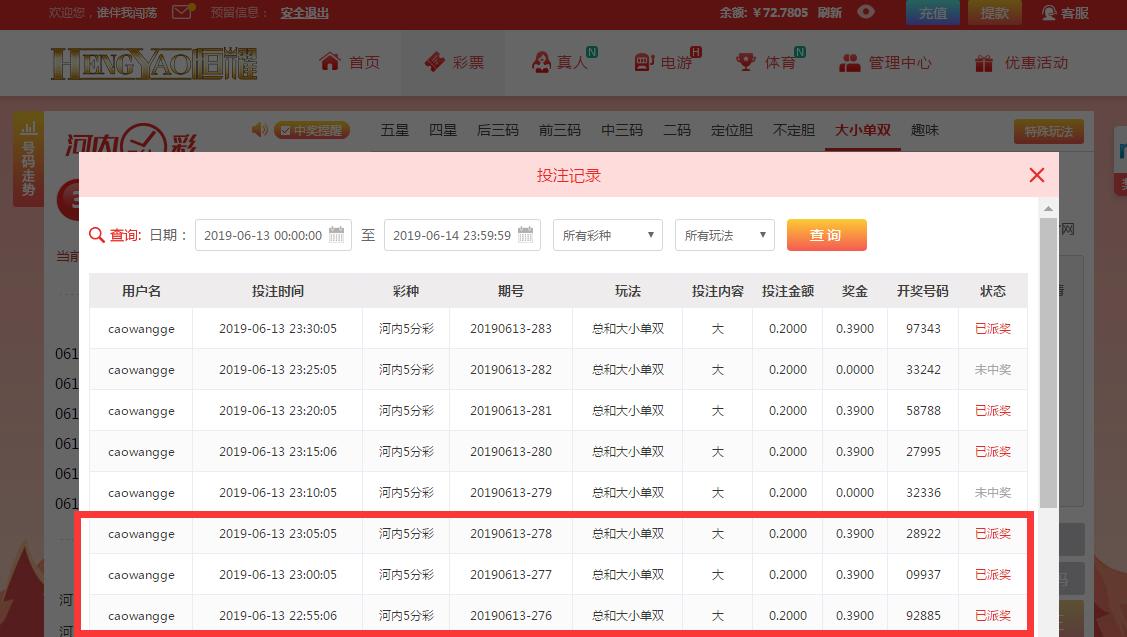This screenshot has width=1127, height=637.
Task: Click the orange 查询 button
Action: pos(827,235)
